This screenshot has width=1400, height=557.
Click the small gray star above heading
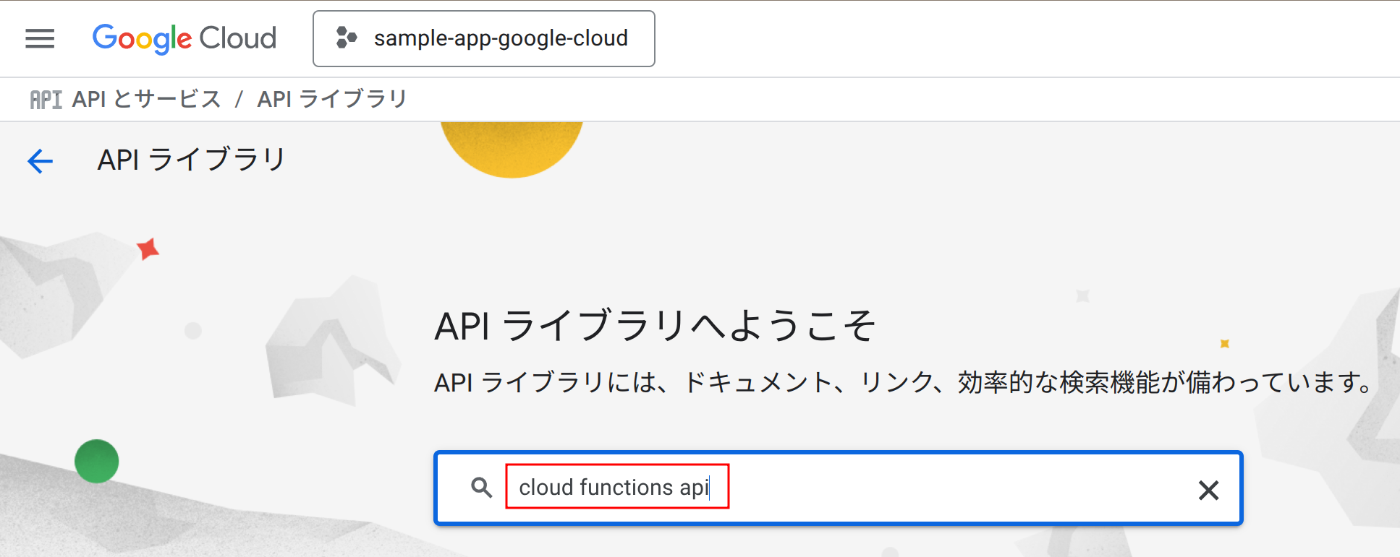click(1081, 296)
